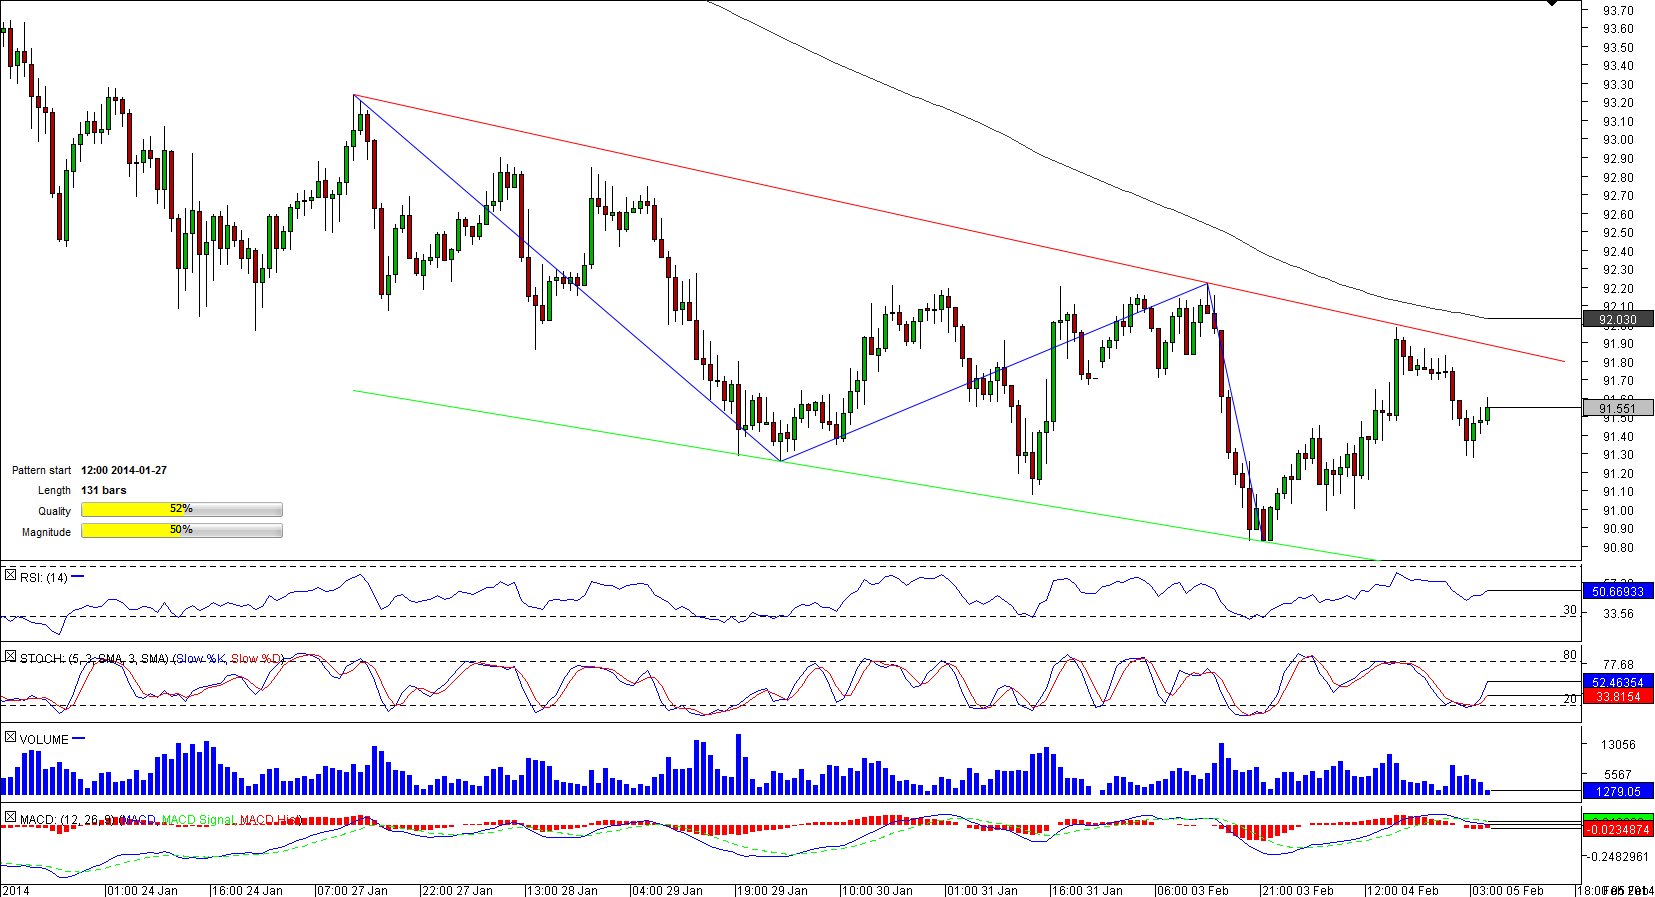Close the STOCH indicator panel box
Image resolution: width=1655 pixels, height=897 pixels.
[x=10, y=657]
